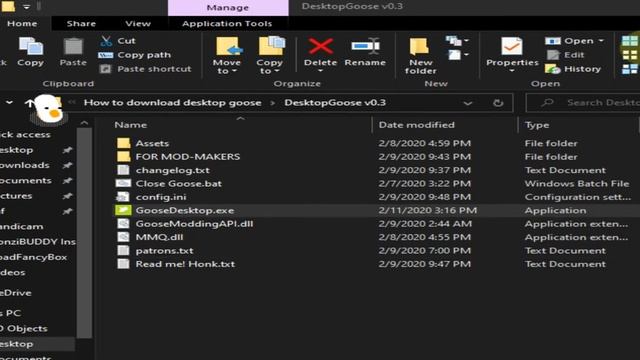The width and height of the screenshot is (640, 360).
Task: Select the Manage contextual tab
Action: coord(228,7)
